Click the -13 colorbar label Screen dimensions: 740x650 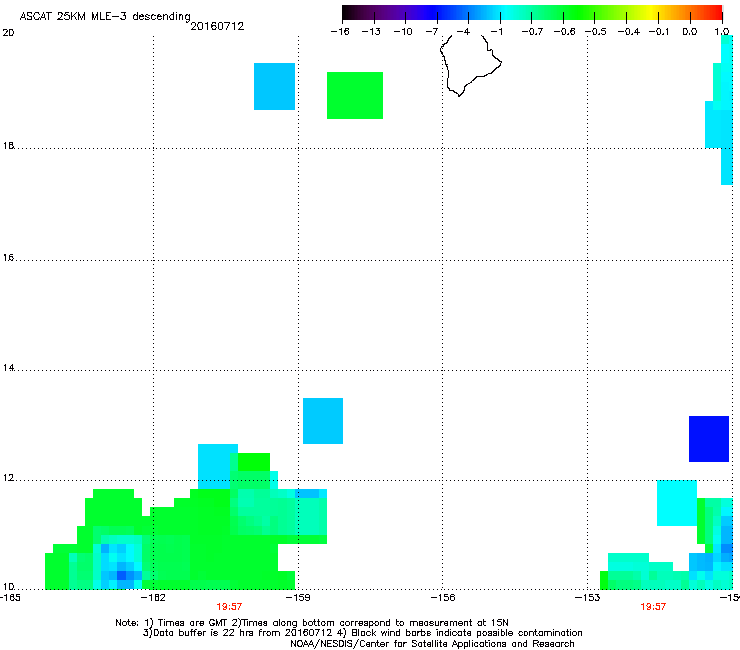(x=371, y=32)
